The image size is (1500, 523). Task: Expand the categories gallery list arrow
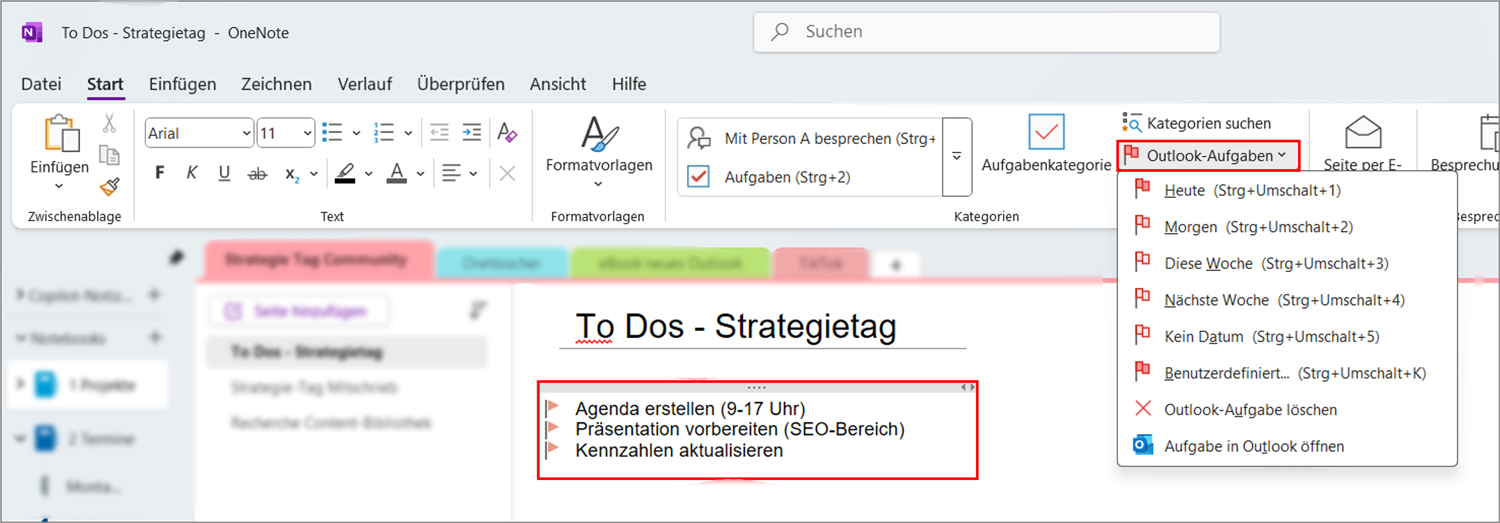(x=956, y=157)
